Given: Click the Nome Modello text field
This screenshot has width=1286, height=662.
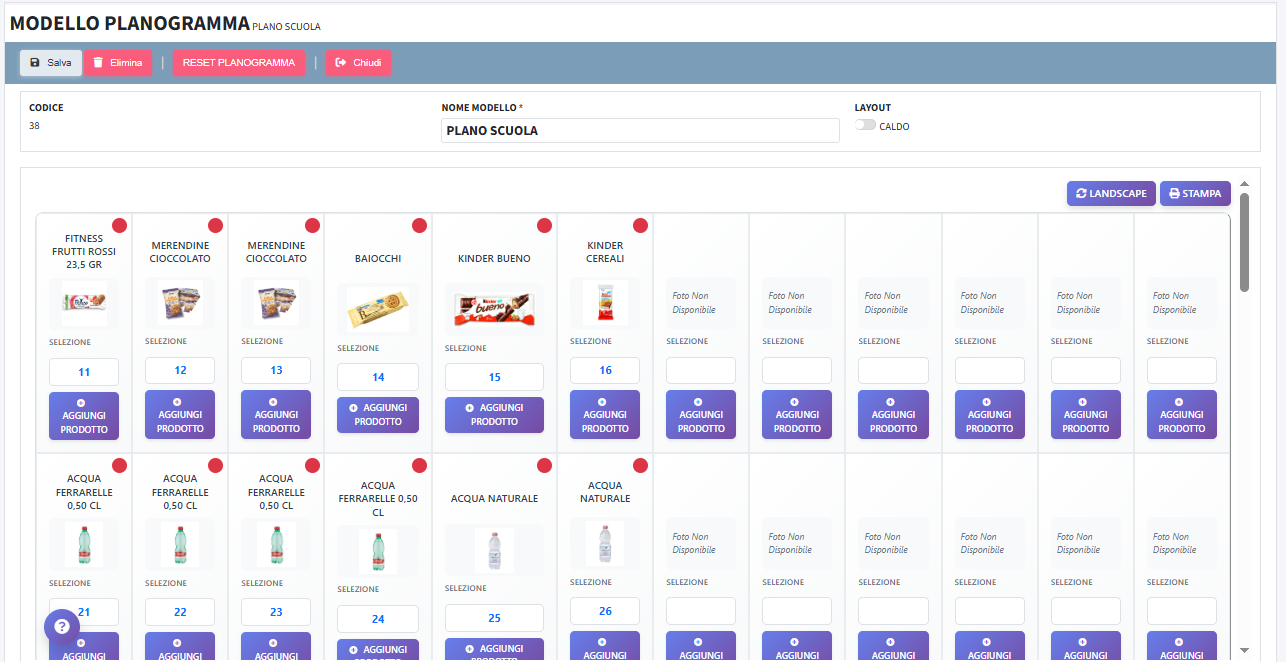Looking at the screenshot, I should coord(640,131).
